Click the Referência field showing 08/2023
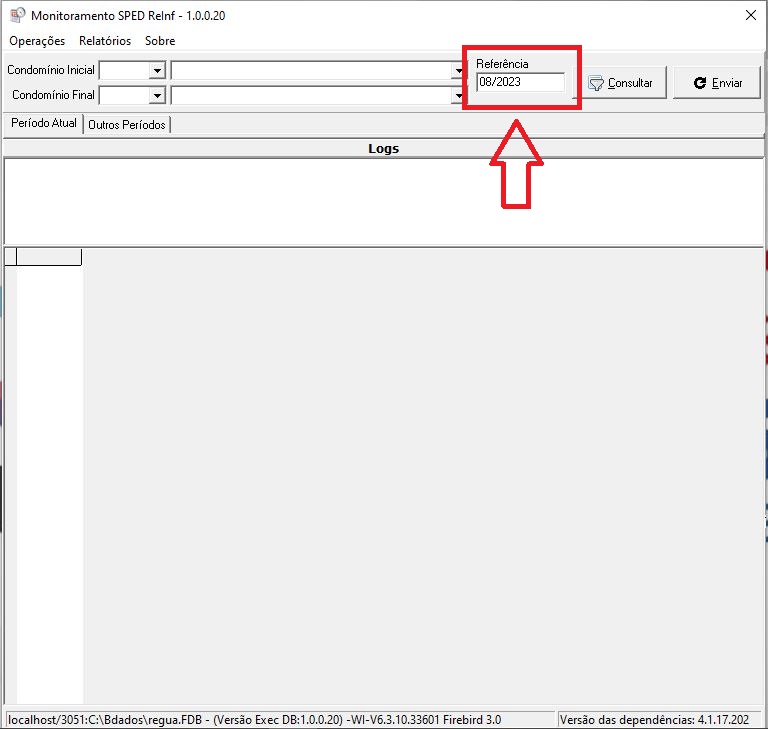This screenshot has height=729, width=768. [x=520, y=83]
